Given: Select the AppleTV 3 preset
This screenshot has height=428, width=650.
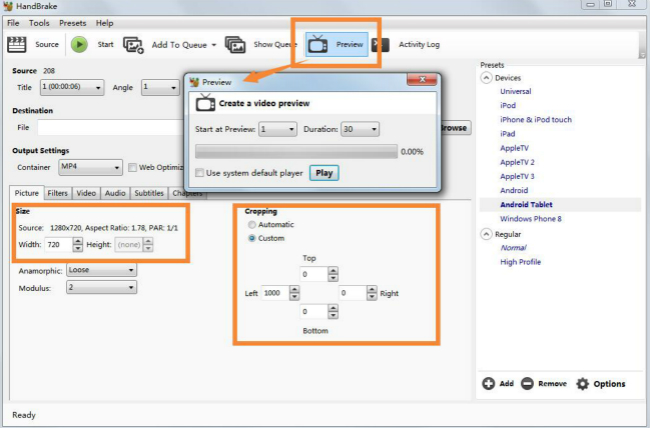Looking at the screenshot, I should point(517,176).
